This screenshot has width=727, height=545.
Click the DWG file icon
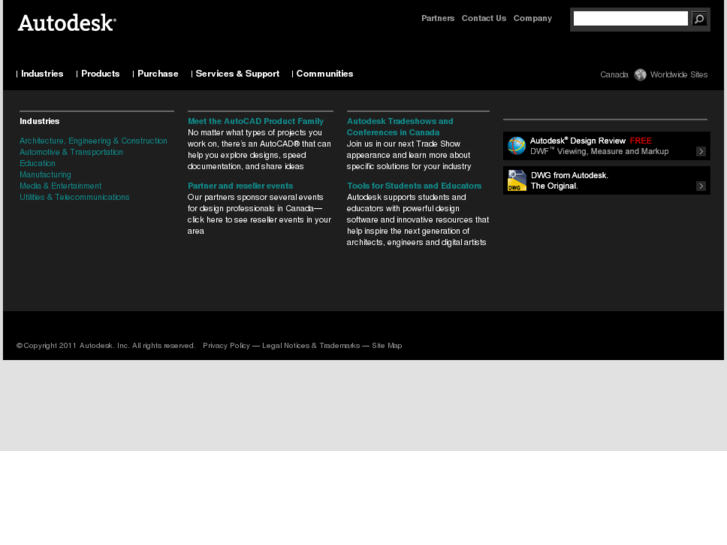click(x=517, y=180)
